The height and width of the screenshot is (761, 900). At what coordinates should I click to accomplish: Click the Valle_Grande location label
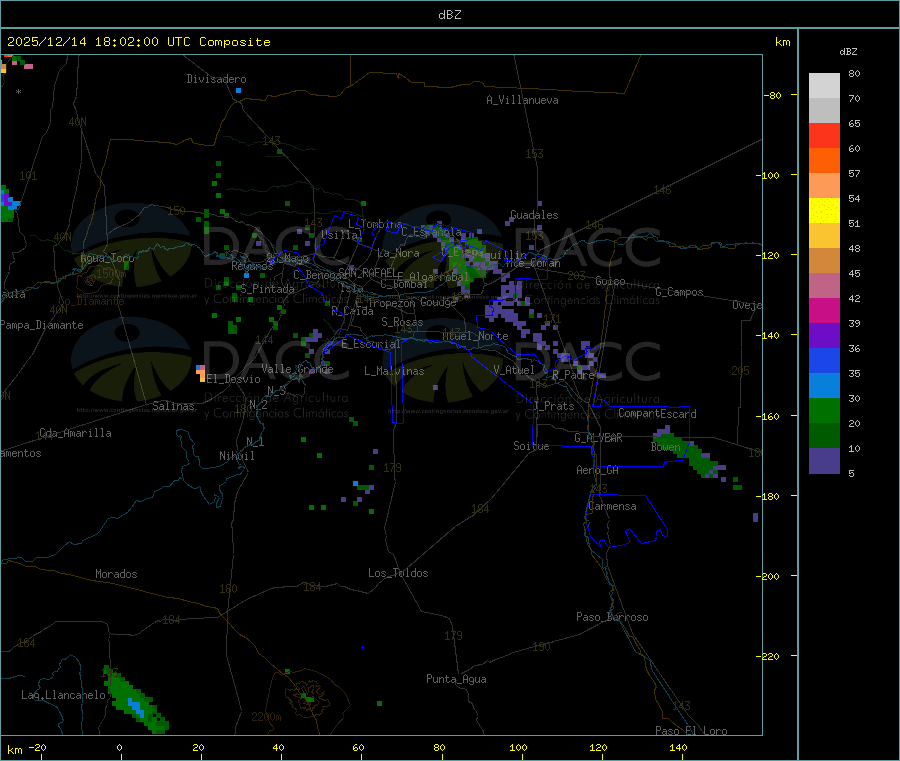click(x=297, y=369)
